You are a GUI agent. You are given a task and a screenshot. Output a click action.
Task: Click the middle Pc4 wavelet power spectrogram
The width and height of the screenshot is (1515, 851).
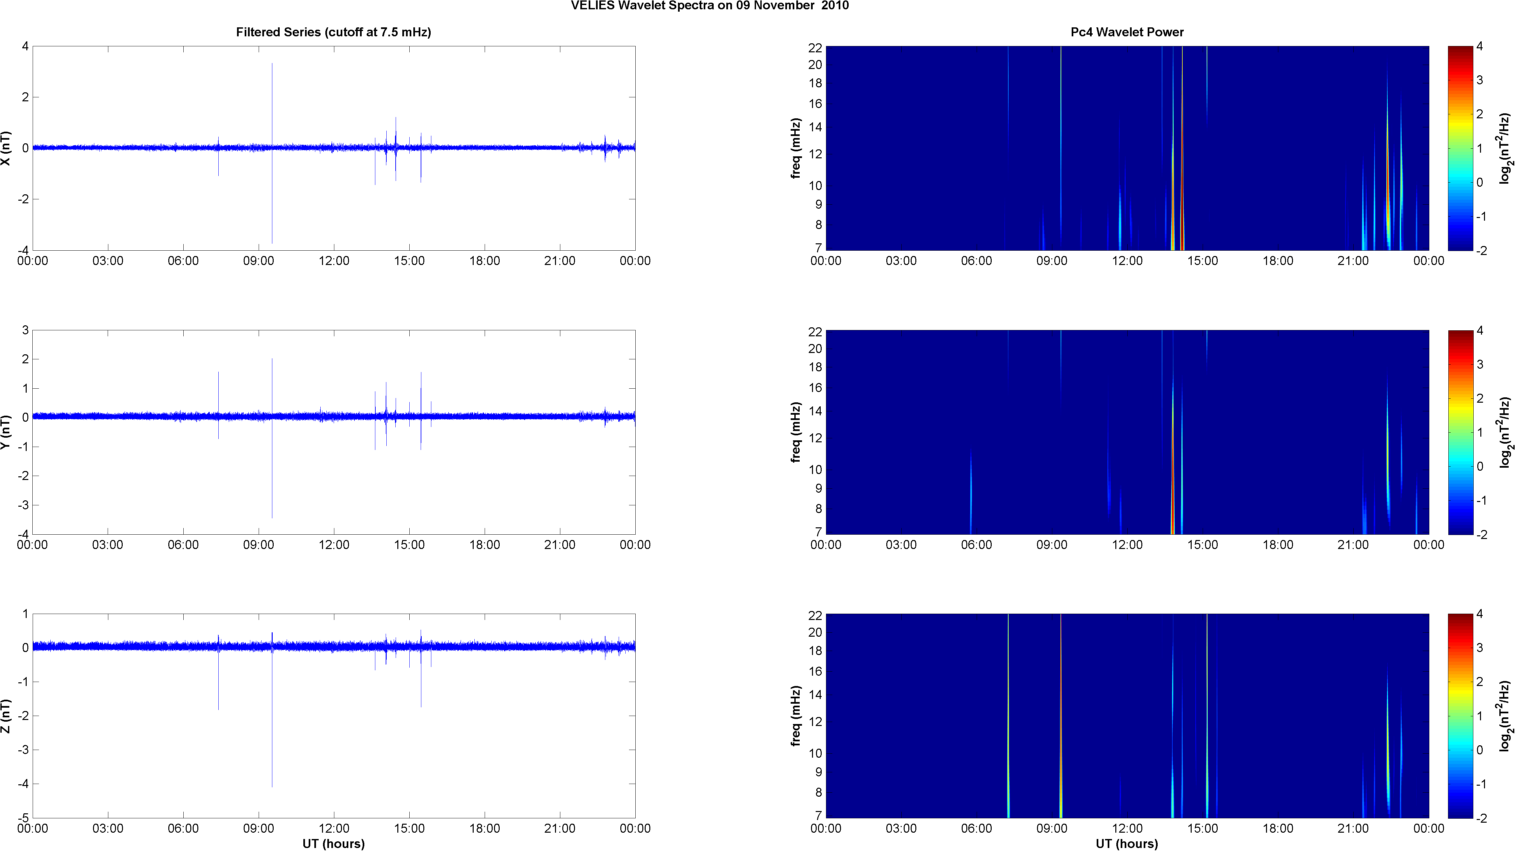coord(1127,432)
